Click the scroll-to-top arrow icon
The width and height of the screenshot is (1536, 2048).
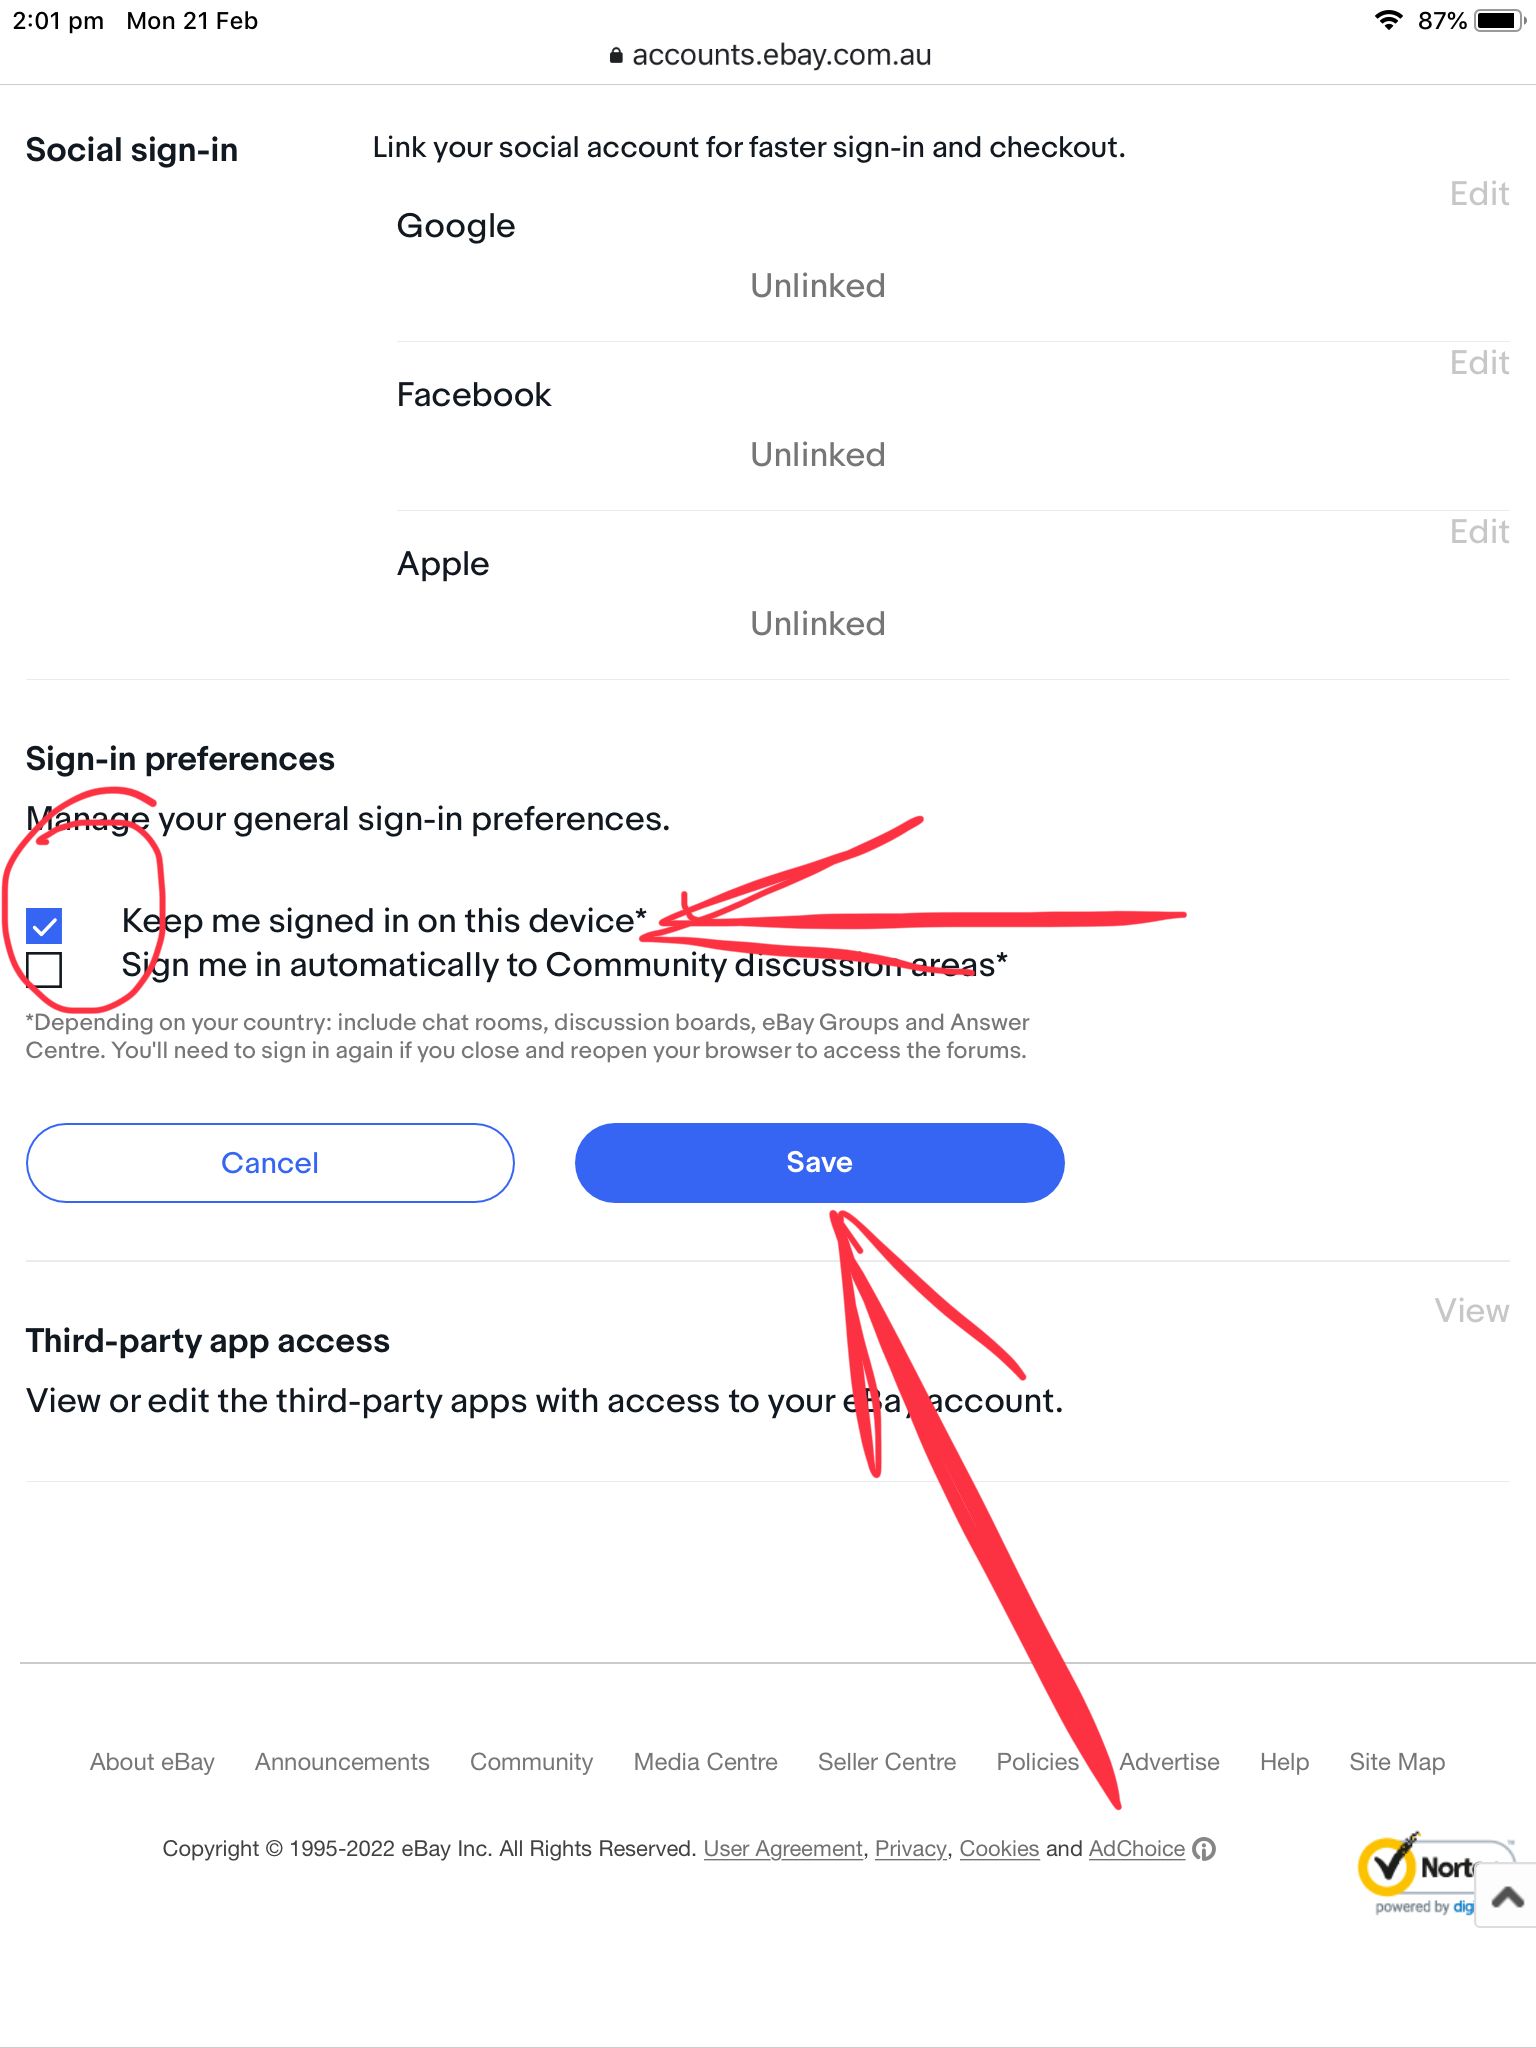click(1507, 1896)
